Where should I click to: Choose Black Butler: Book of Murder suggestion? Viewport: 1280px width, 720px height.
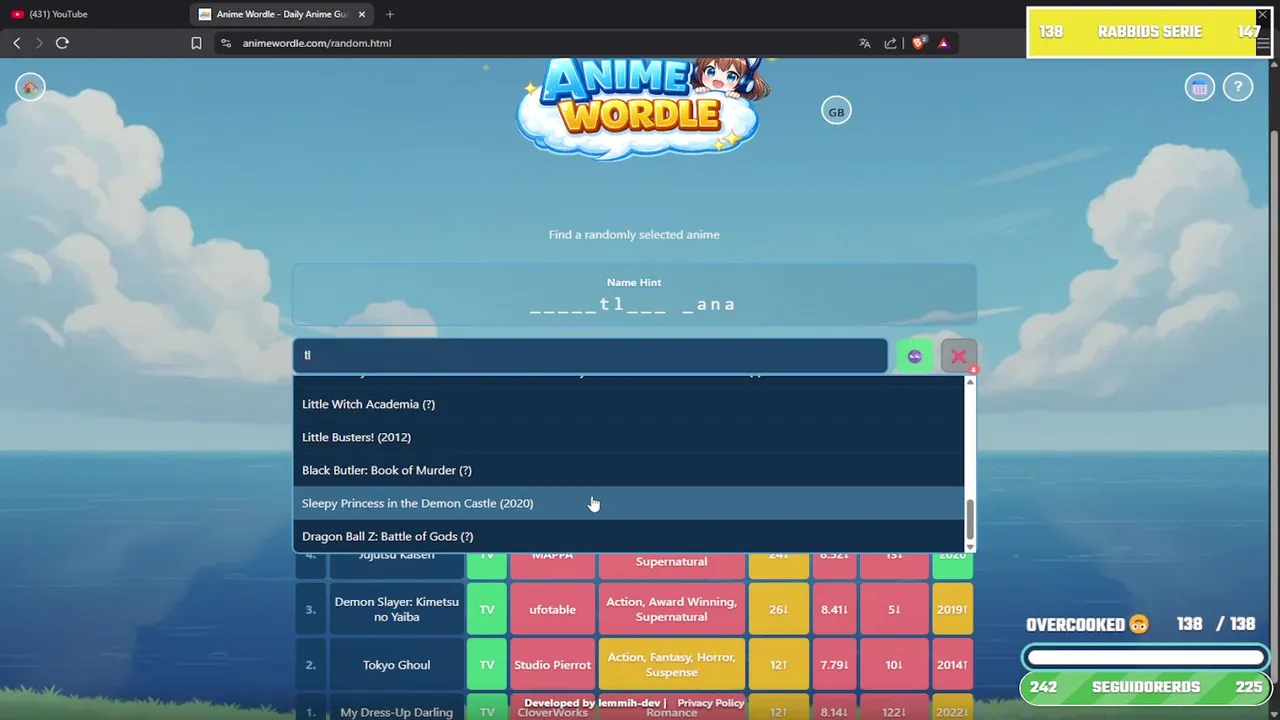coord(628,470)
